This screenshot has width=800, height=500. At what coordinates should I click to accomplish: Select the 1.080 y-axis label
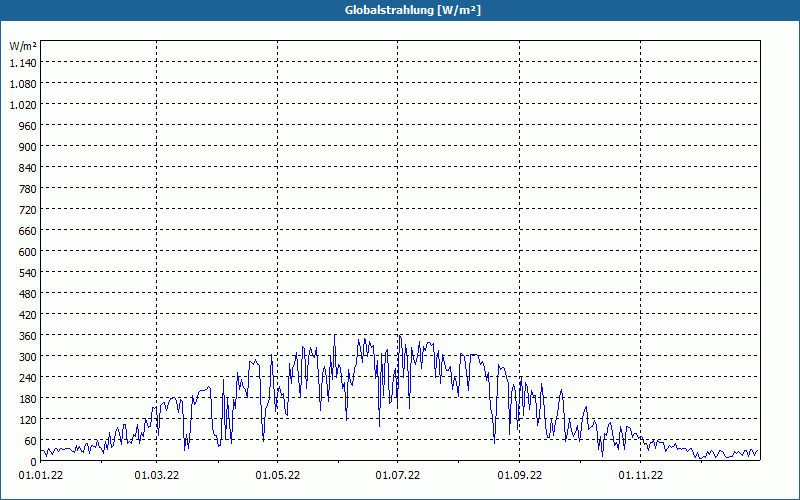coord(23,84)
